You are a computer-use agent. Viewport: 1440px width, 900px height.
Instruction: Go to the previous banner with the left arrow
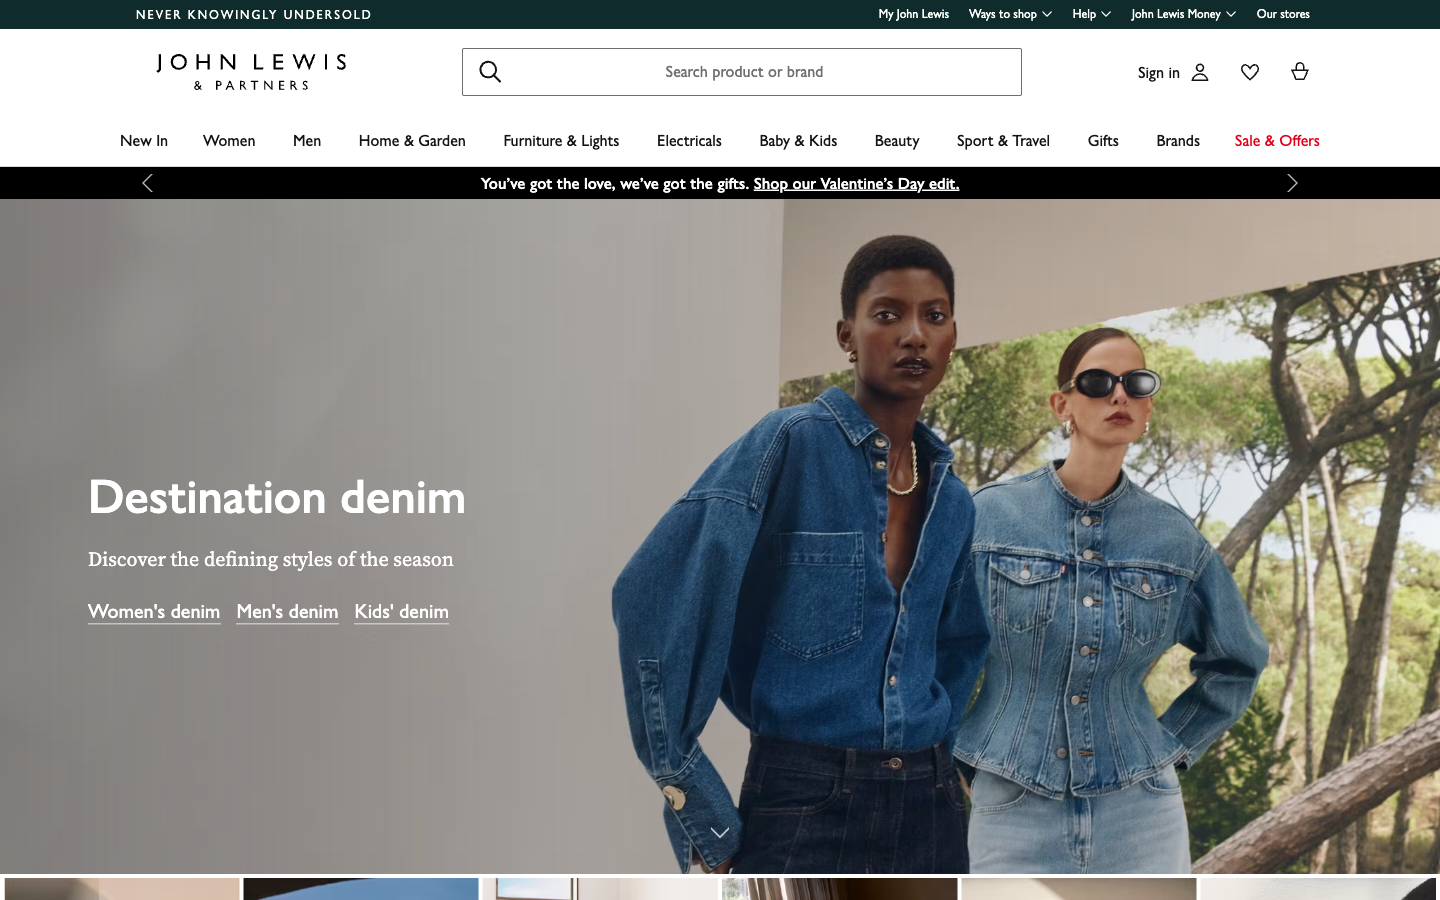coord(147,183)
